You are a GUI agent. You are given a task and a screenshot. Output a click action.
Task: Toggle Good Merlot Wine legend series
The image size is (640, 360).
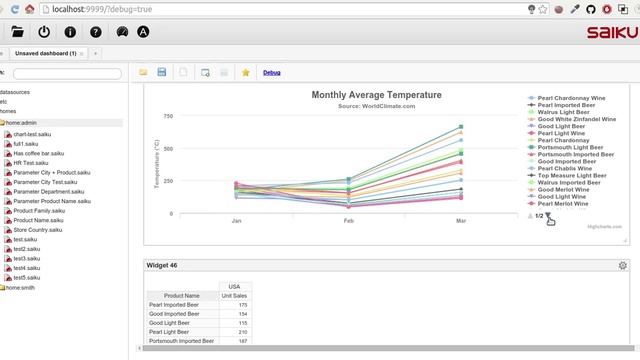pyautogui.click(x=563, y=189)
